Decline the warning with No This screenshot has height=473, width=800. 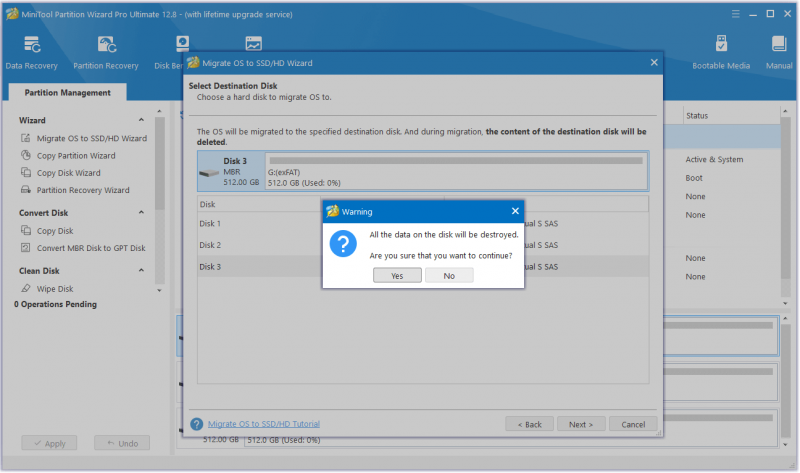[449, 276]
